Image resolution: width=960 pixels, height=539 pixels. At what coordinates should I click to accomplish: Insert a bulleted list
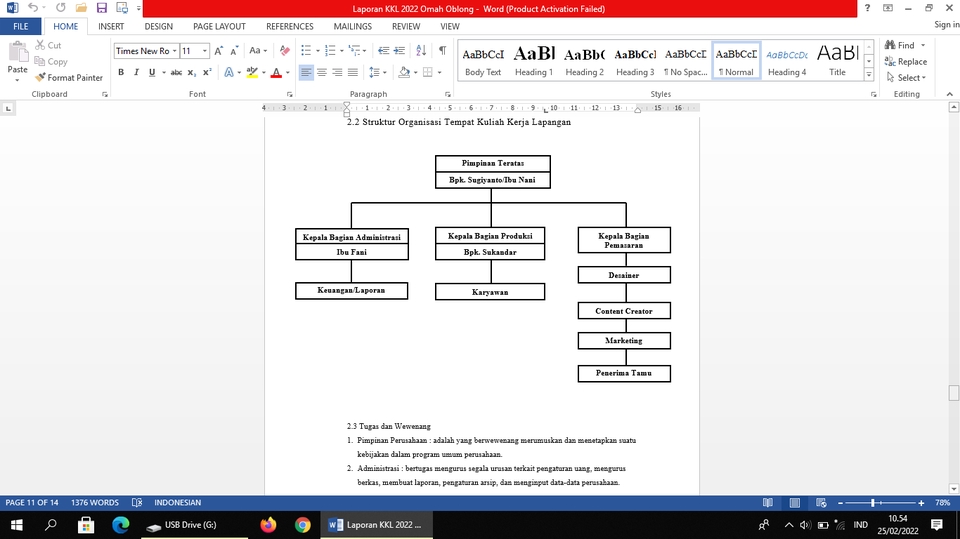coord(306,51)
